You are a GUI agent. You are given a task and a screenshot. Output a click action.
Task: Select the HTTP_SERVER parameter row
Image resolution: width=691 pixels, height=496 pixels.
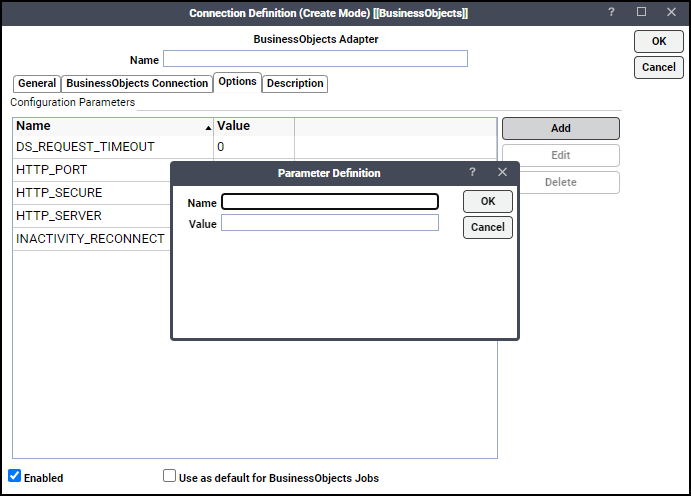(92, 216)
